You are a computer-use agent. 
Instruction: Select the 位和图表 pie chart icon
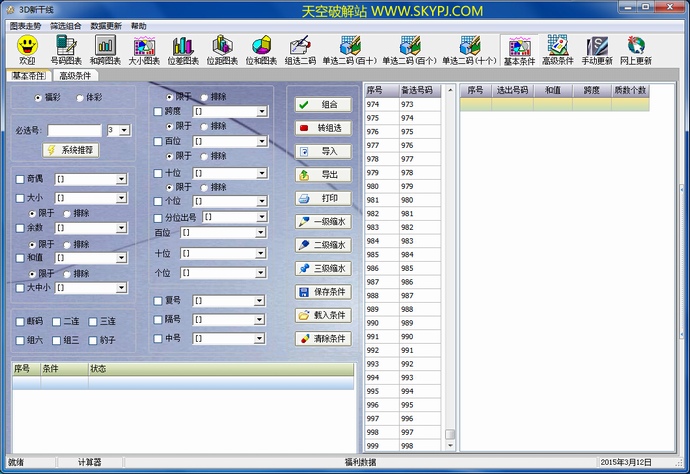click(x=262, y=46)
